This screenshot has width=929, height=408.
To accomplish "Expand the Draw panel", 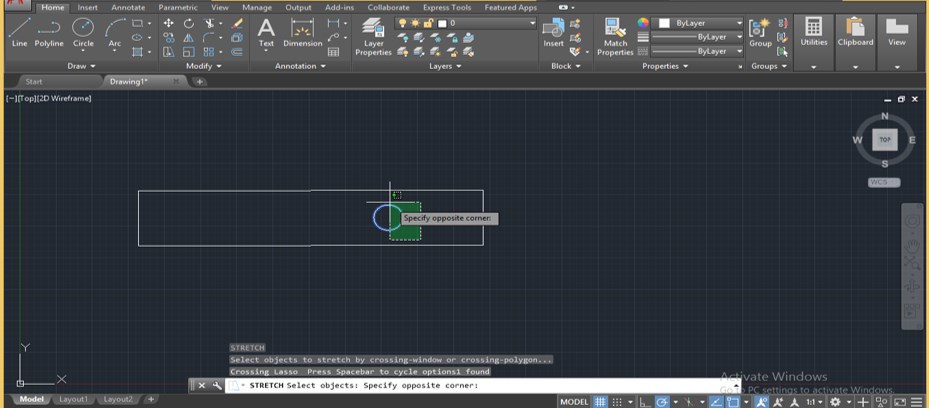I will coord(81,66).
